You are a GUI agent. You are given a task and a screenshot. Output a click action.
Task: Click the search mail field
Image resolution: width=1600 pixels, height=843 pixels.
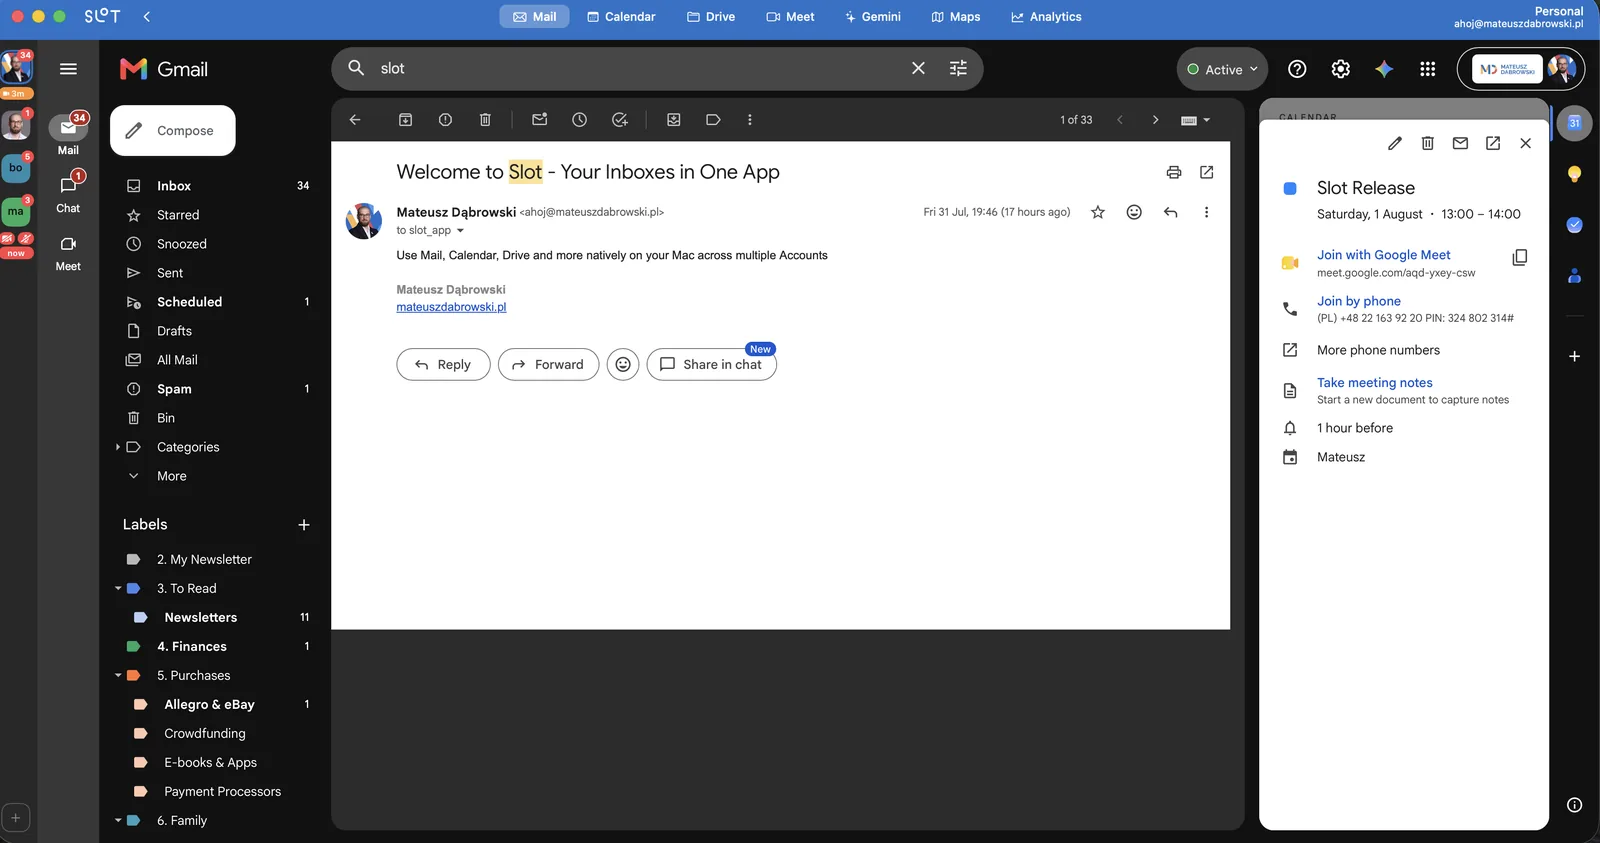tap(640, 68)
